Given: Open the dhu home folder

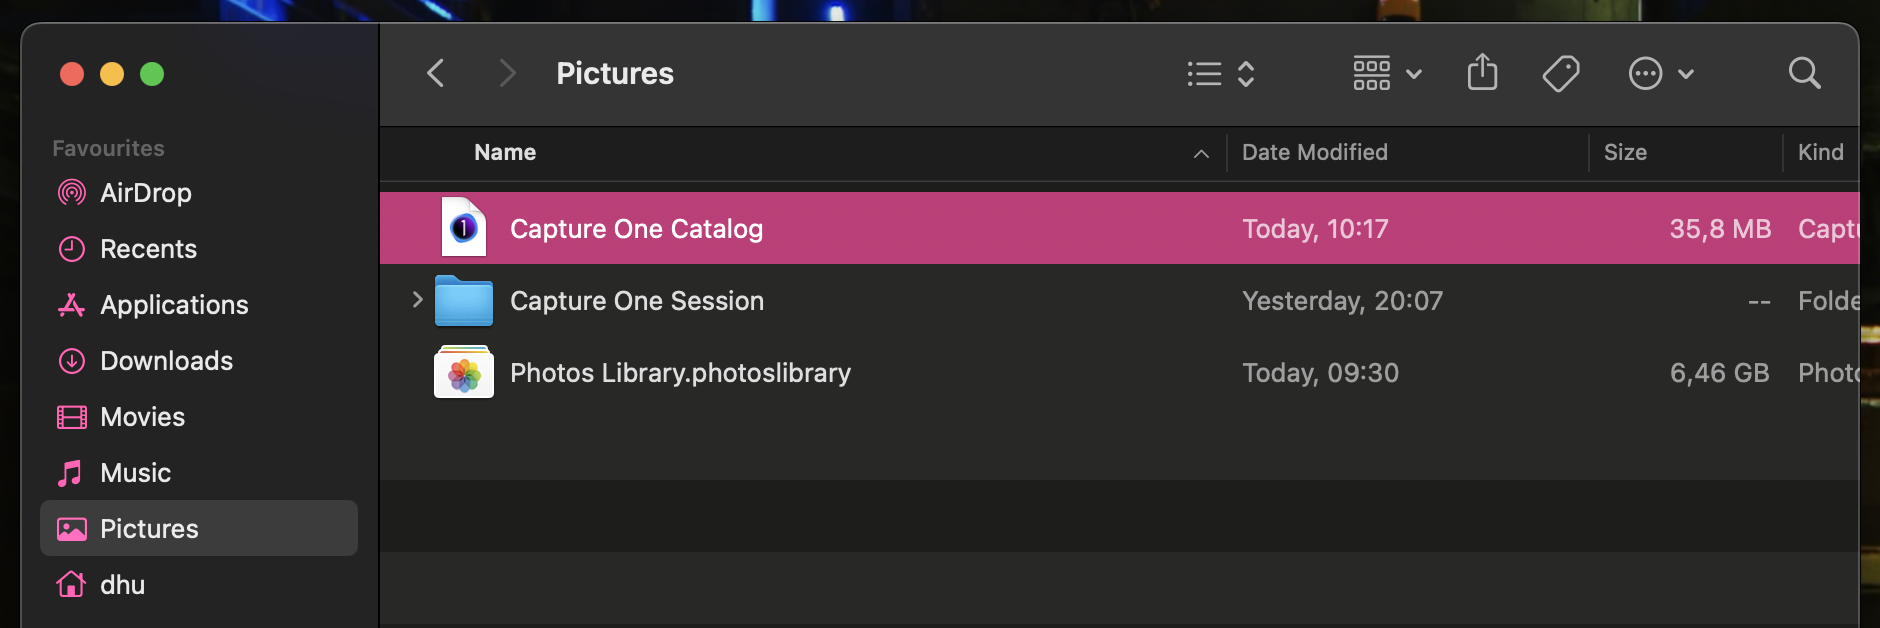Looking at the screenshot, I should coord(122,585).
